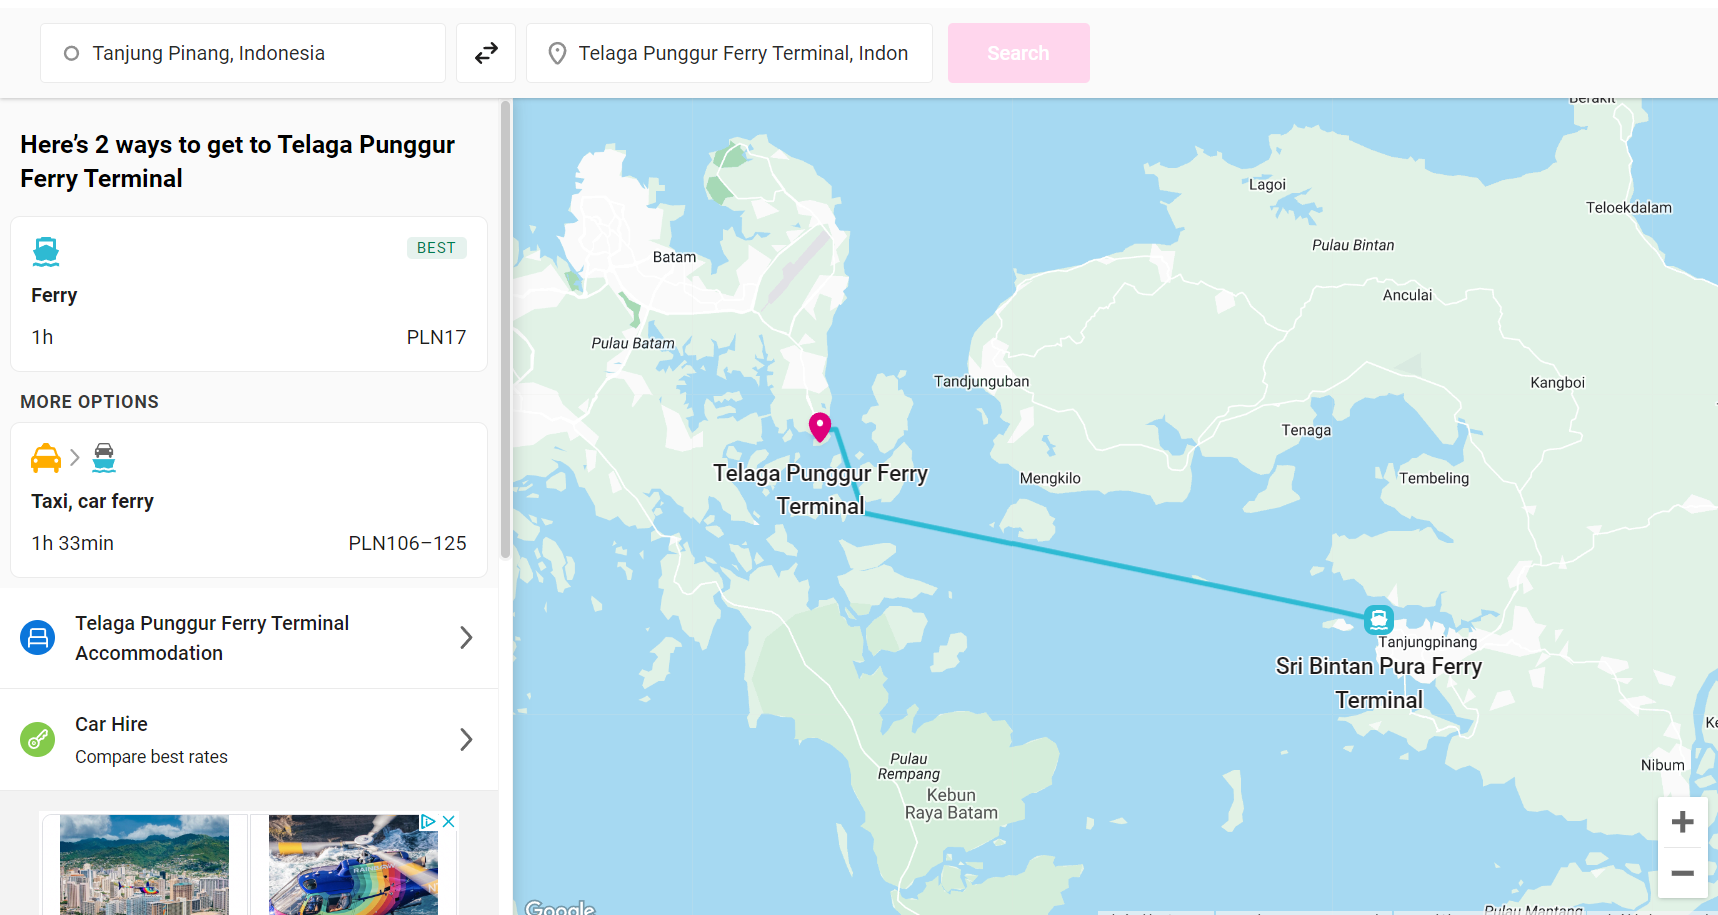Click the blue accommodation bed icon
The image size is (1718, 915).
(38, 638)
